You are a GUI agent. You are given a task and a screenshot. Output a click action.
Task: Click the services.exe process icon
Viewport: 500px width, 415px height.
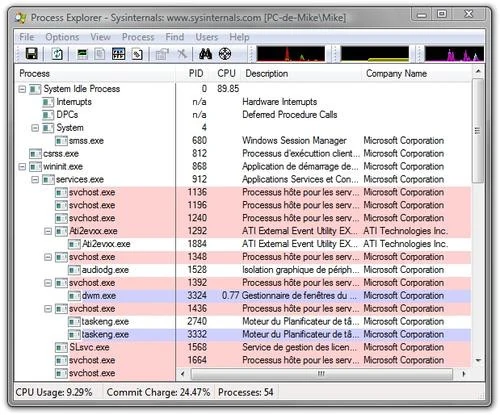48,180
